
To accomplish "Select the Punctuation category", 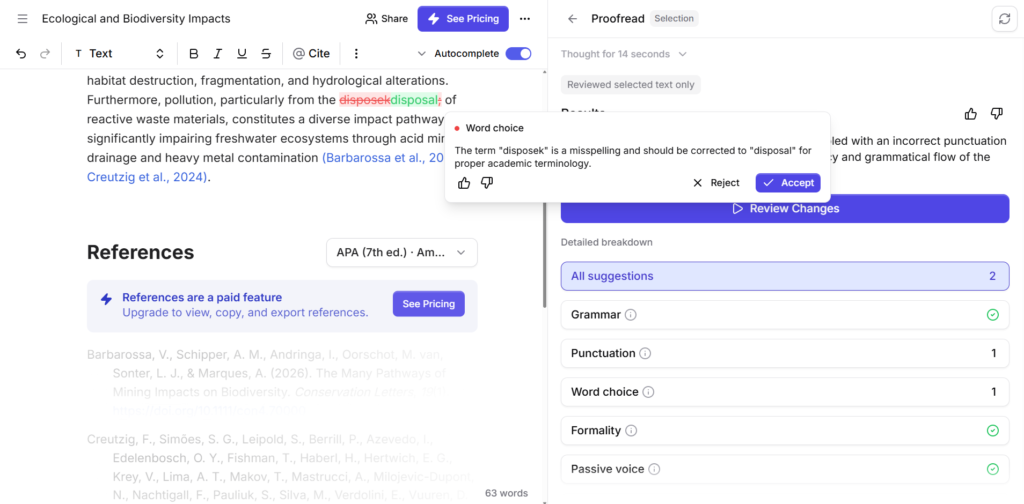I will click(785, 353).
